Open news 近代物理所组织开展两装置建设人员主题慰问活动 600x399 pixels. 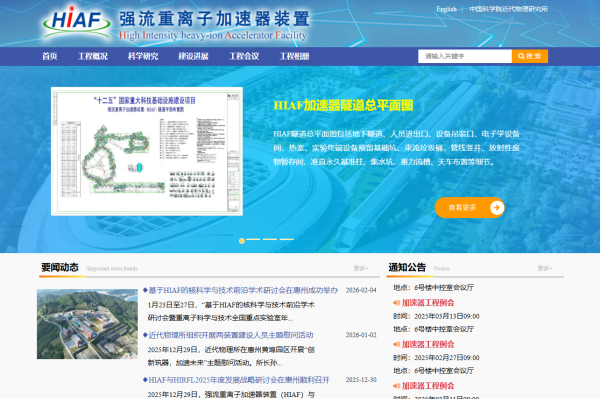click(231, 335)
